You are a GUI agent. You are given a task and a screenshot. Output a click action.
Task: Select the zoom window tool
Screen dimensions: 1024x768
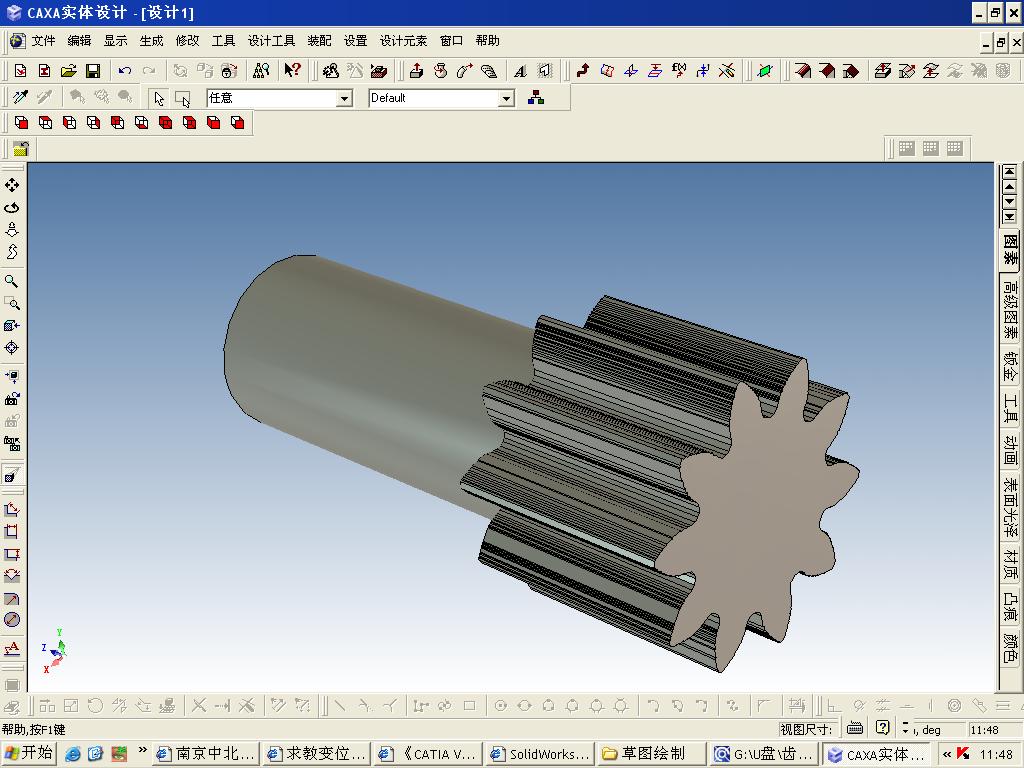[x=12, y=304]
